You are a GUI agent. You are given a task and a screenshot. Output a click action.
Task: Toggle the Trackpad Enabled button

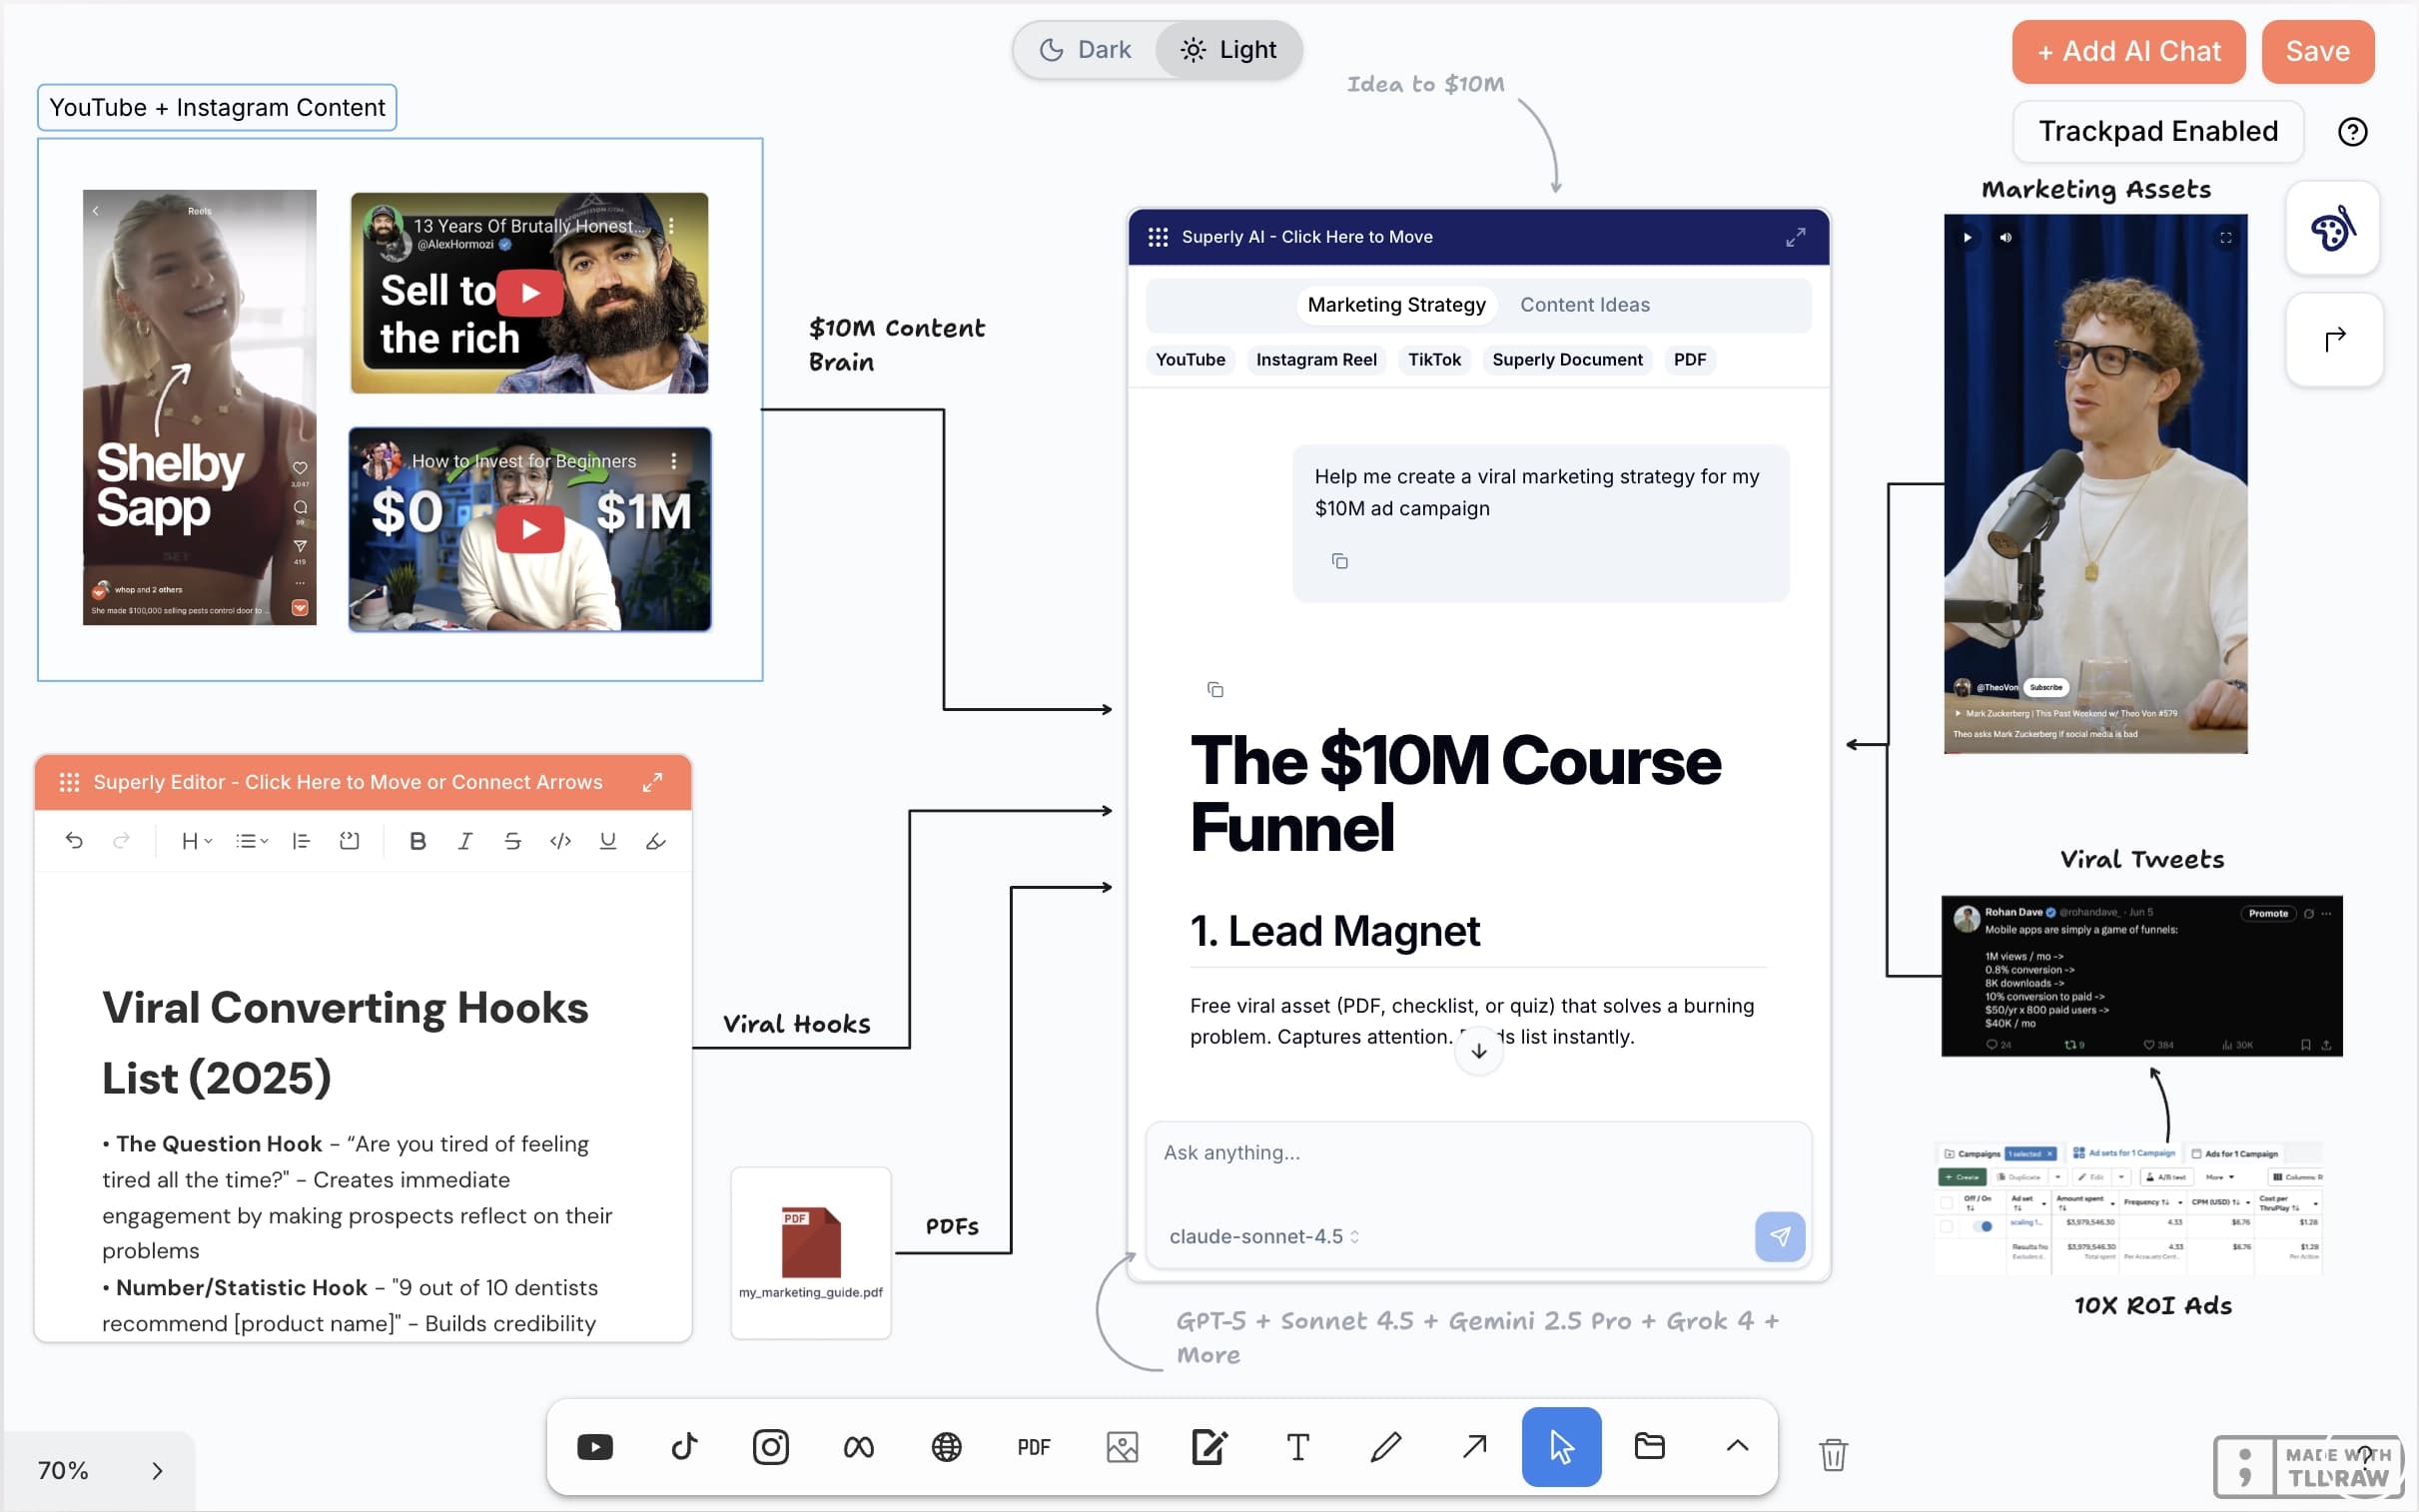(2158, 131)
